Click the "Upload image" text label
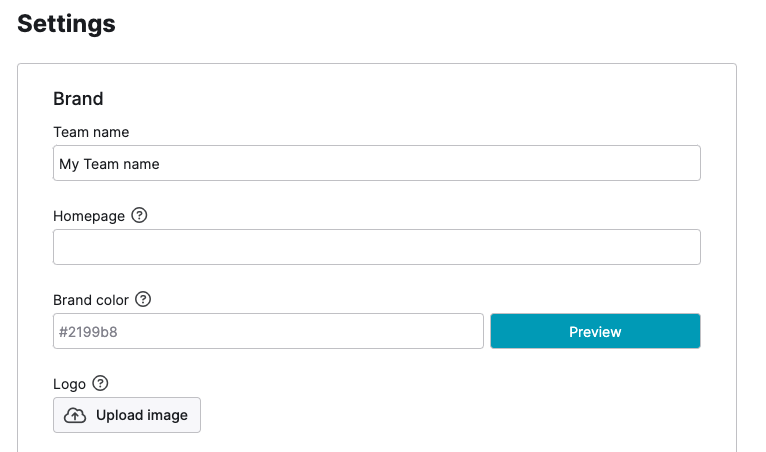766x452 pixels. pyautogui.click(x=142, y=415)
